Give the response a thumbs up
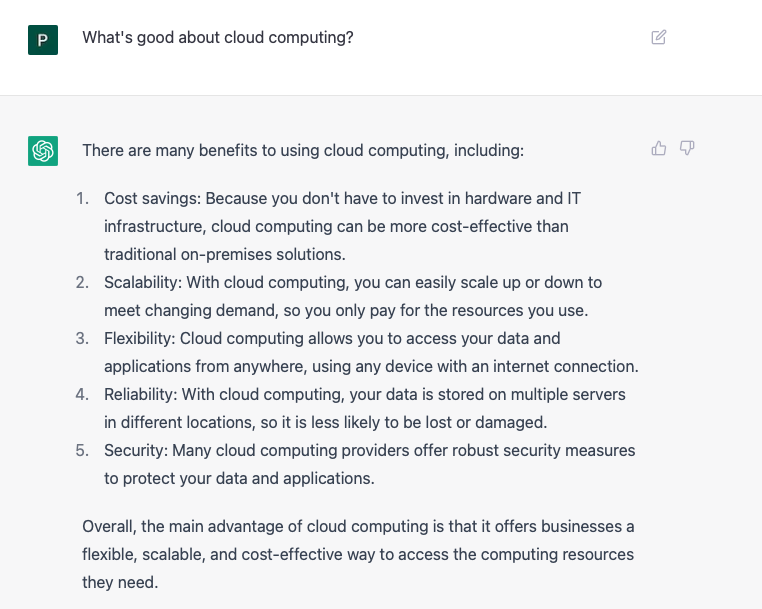This screenshot has height=609, width=762. point(658,148)
